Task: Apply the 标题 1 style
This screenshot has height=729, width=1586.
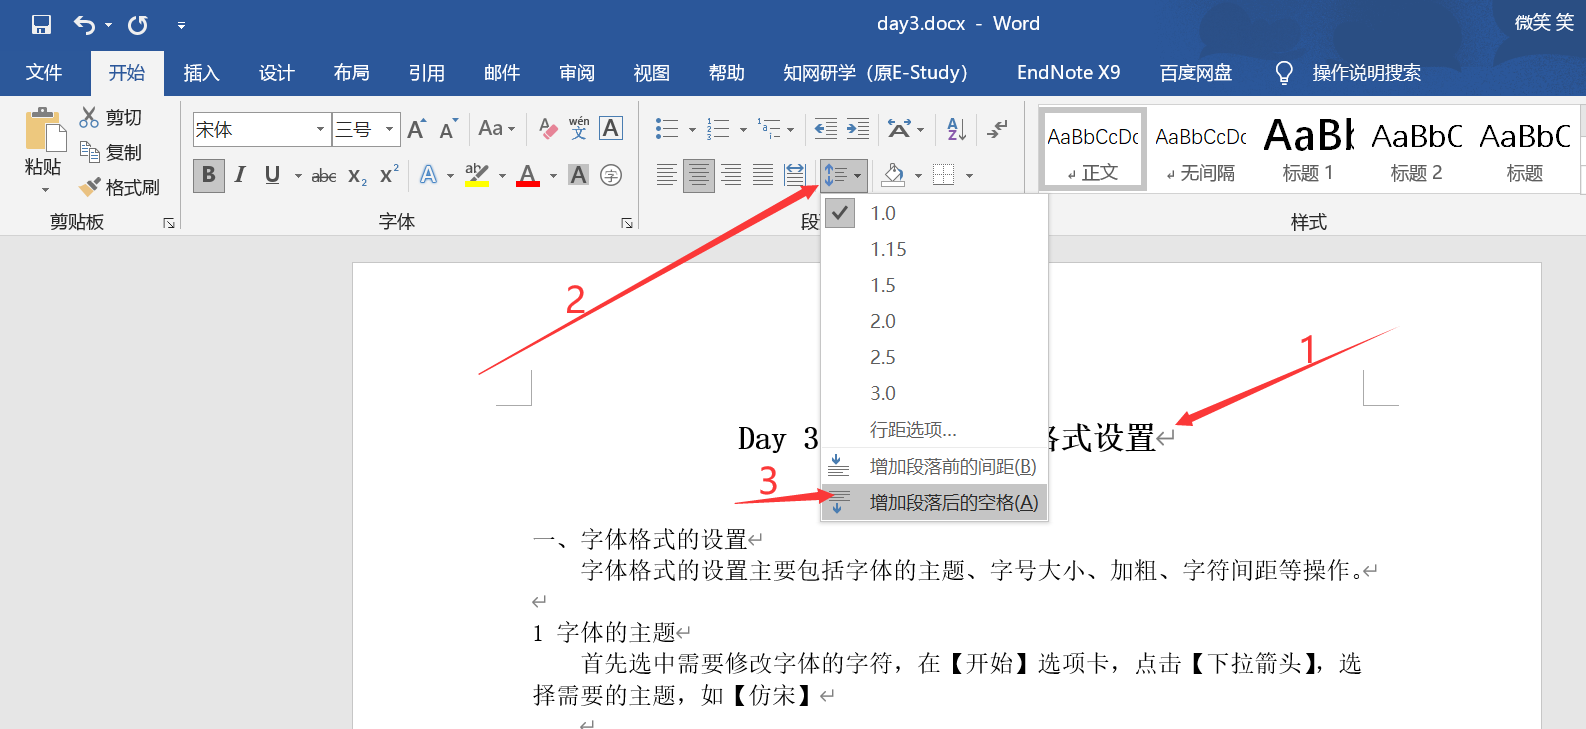Action: tap(1308, 148)
